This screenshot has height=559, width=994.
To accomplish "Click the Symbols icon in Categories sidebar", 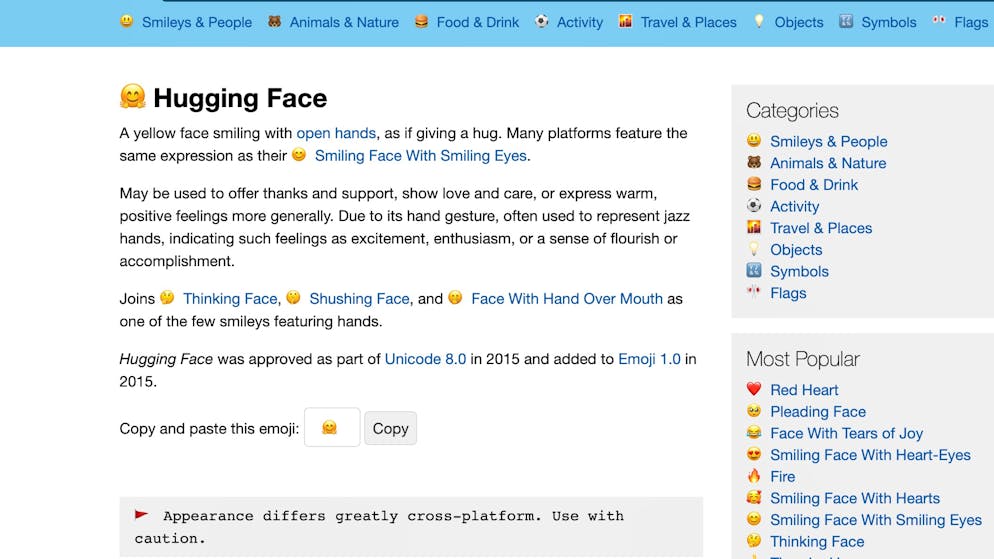I will 754,270.
